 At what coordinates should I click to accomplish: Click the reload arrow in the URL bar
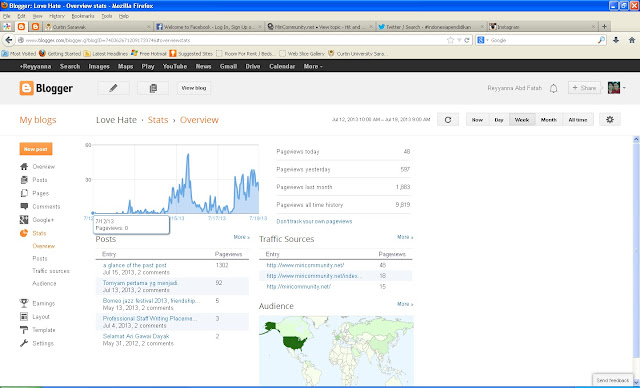point(467,40)
